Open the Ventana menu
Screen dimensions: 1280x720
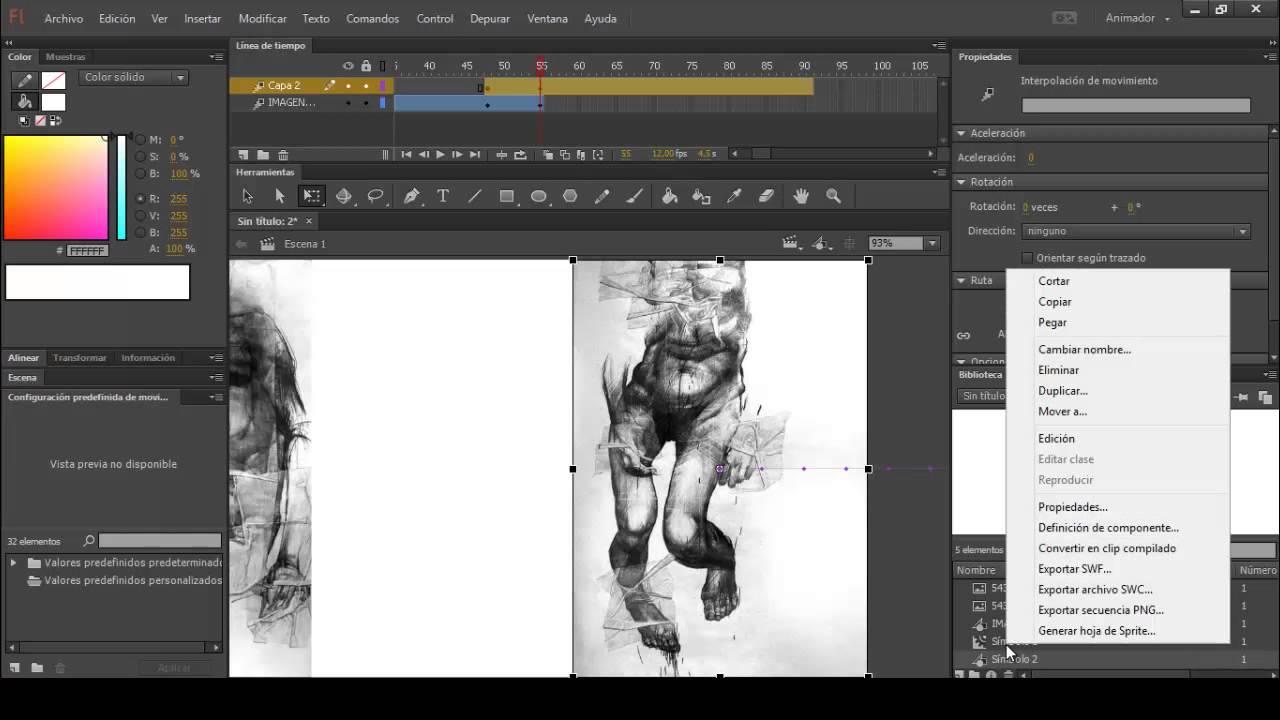pyautogui.click(x=547, y=18)
